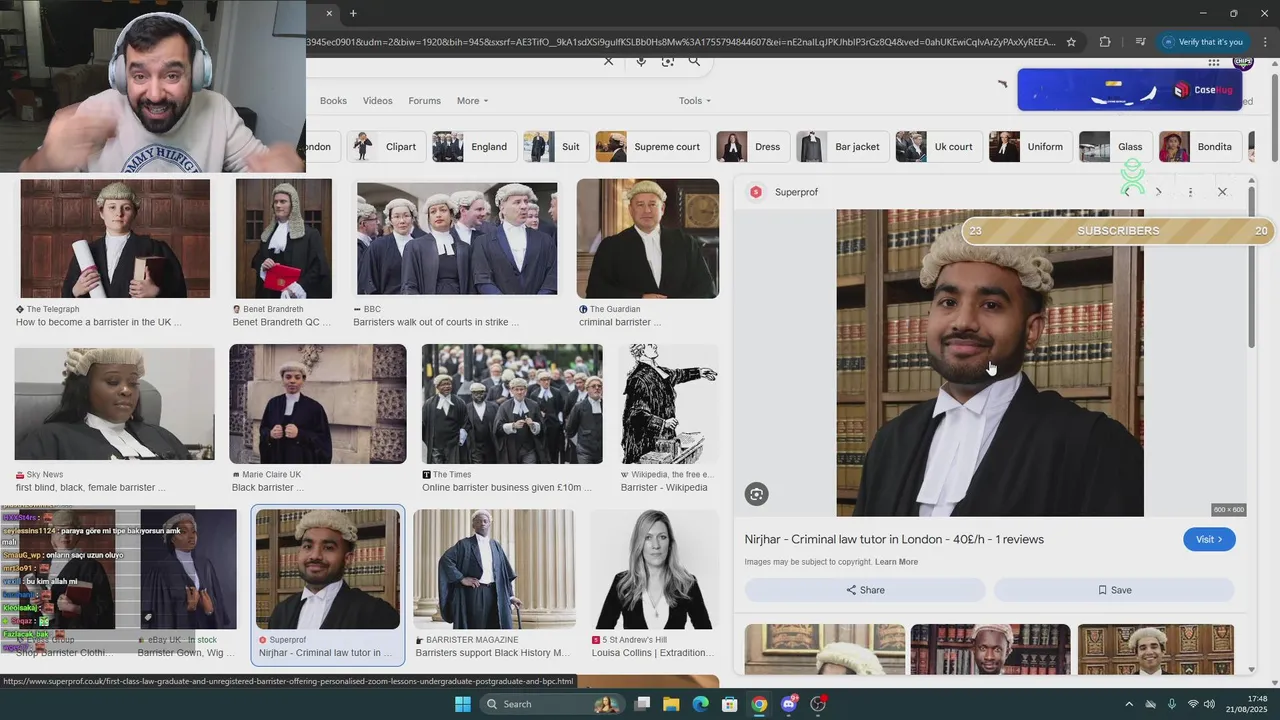This screenshot has height=720, width=1280.
Task: Filter images by the England chip
Action: (473, 147)
